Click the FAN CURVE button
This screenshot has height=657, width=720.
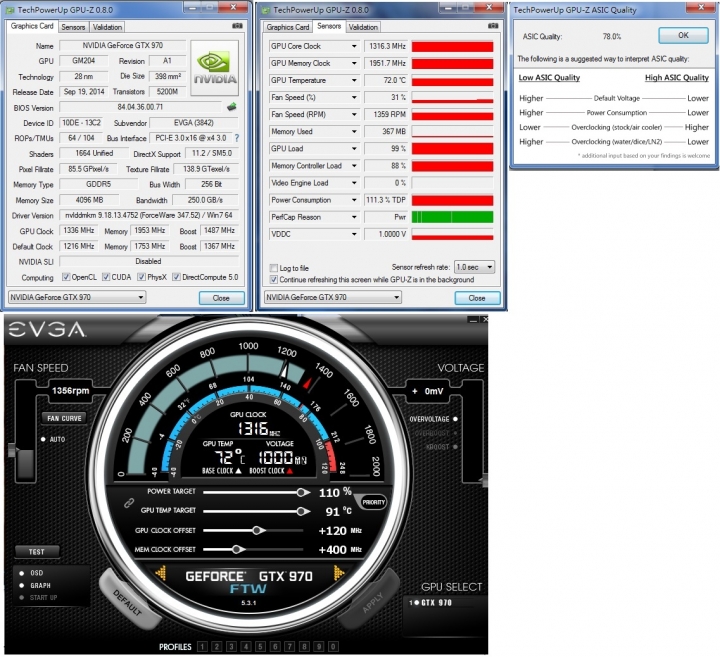(64, 418)
